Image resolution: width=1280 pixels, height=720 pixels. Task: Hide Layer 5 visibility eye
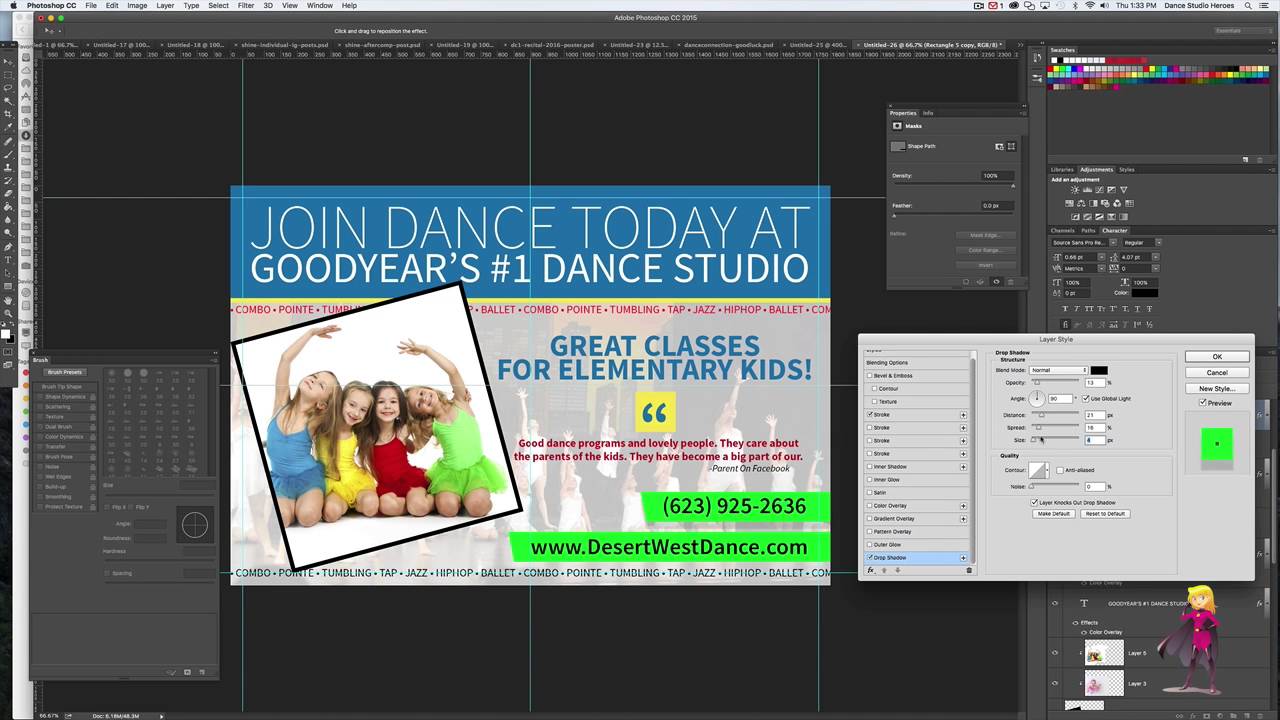1054,653
